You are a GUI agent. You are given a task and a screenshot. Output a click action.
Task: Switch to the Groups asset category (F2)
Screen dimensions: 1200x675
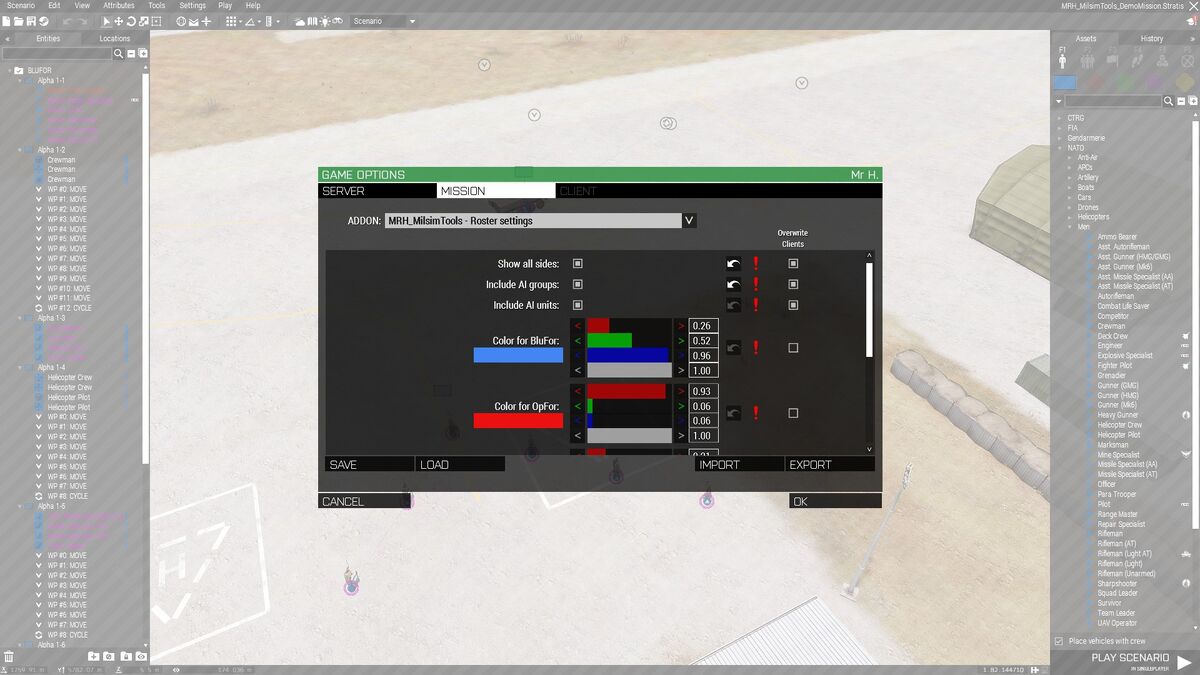1087,61
